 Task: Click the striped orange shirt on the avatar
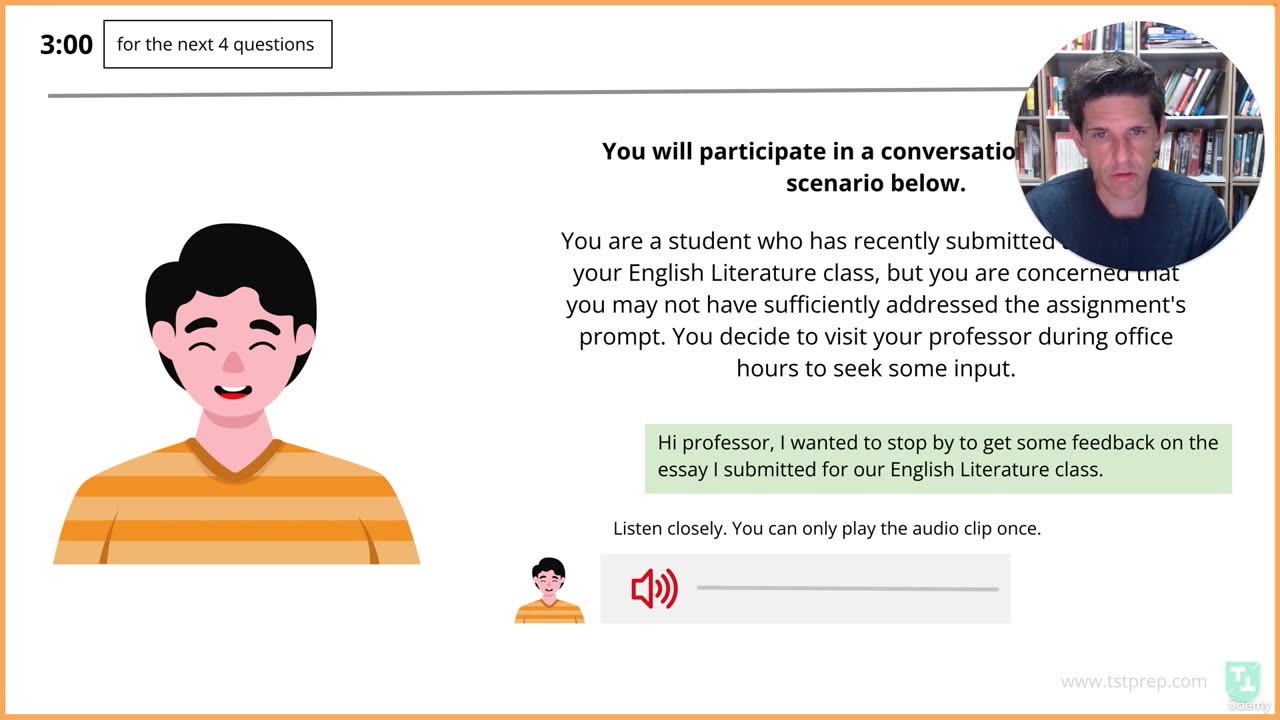[236, 503]
